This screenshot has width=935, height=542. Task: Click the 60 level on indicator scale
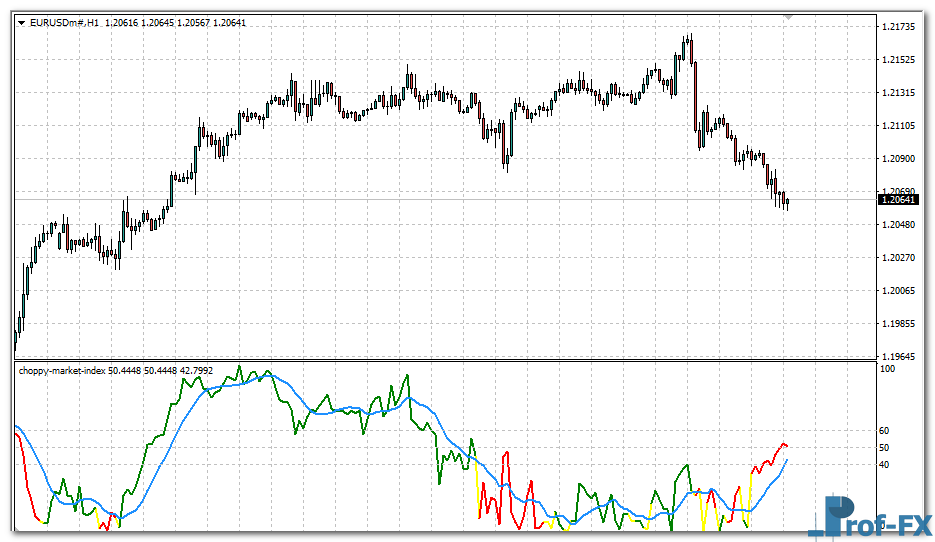tap(884, 431)
